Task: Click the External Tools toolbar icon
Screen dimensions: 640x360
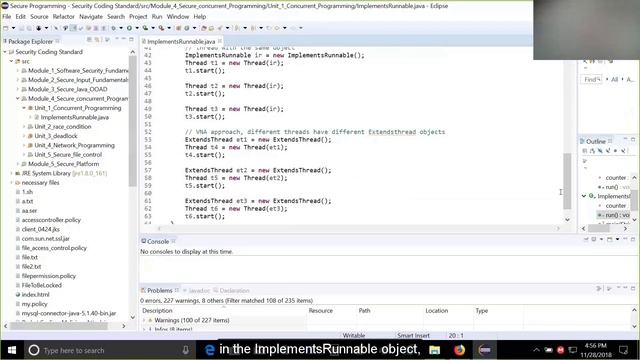Action: [161, 28]
